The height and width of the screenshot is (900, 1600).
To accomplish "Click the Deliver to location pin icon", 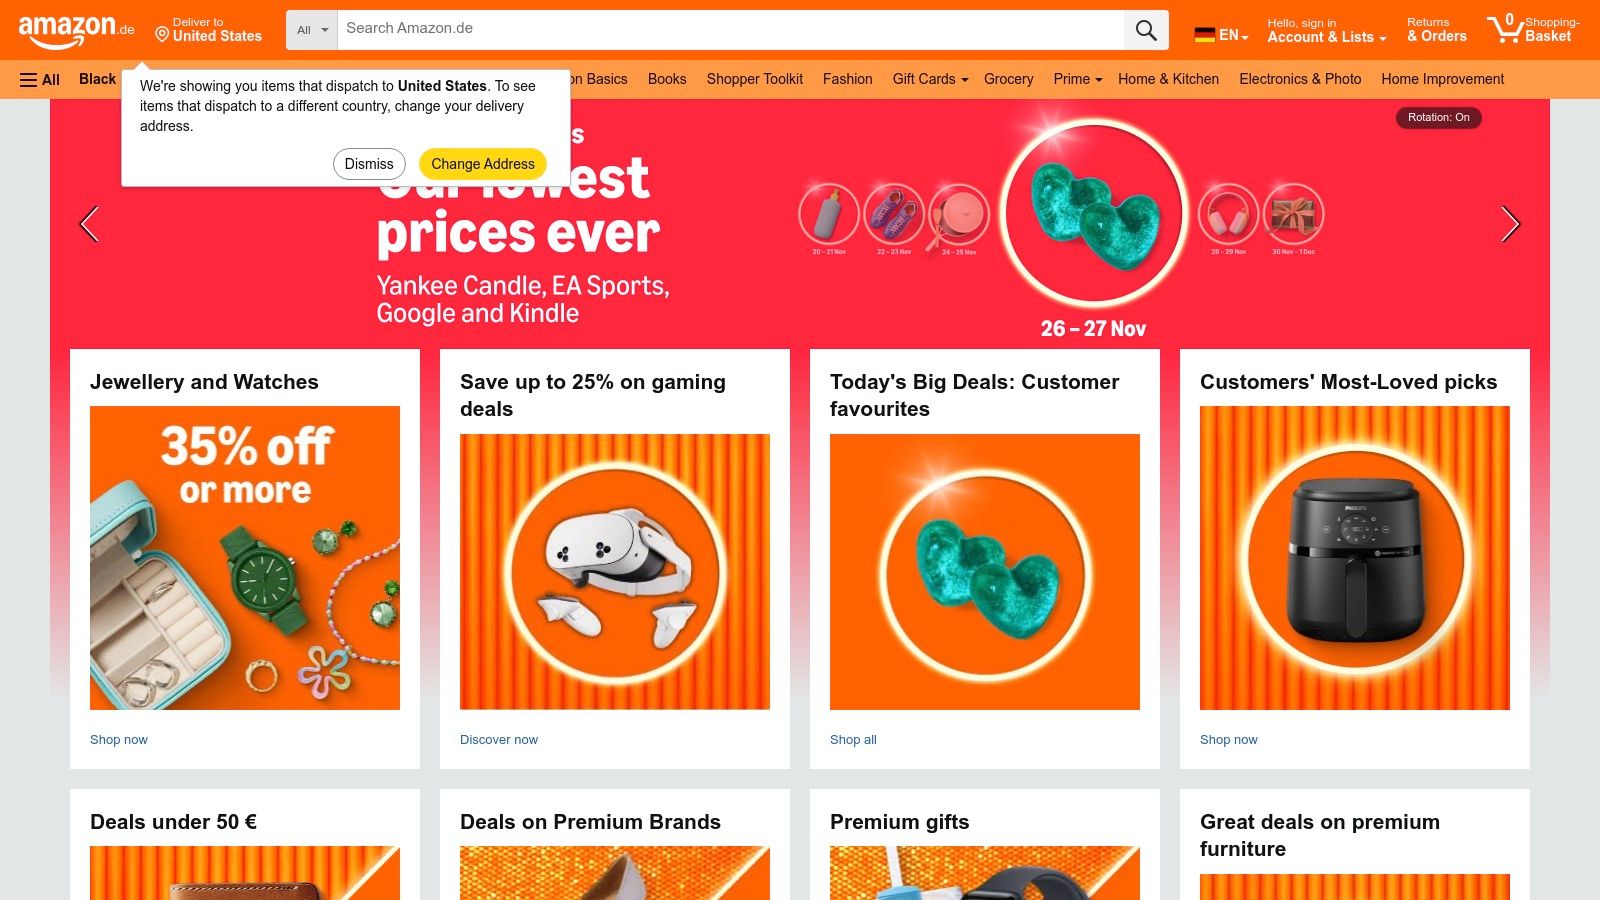I will pyautogui.click(x=162, y=35).
